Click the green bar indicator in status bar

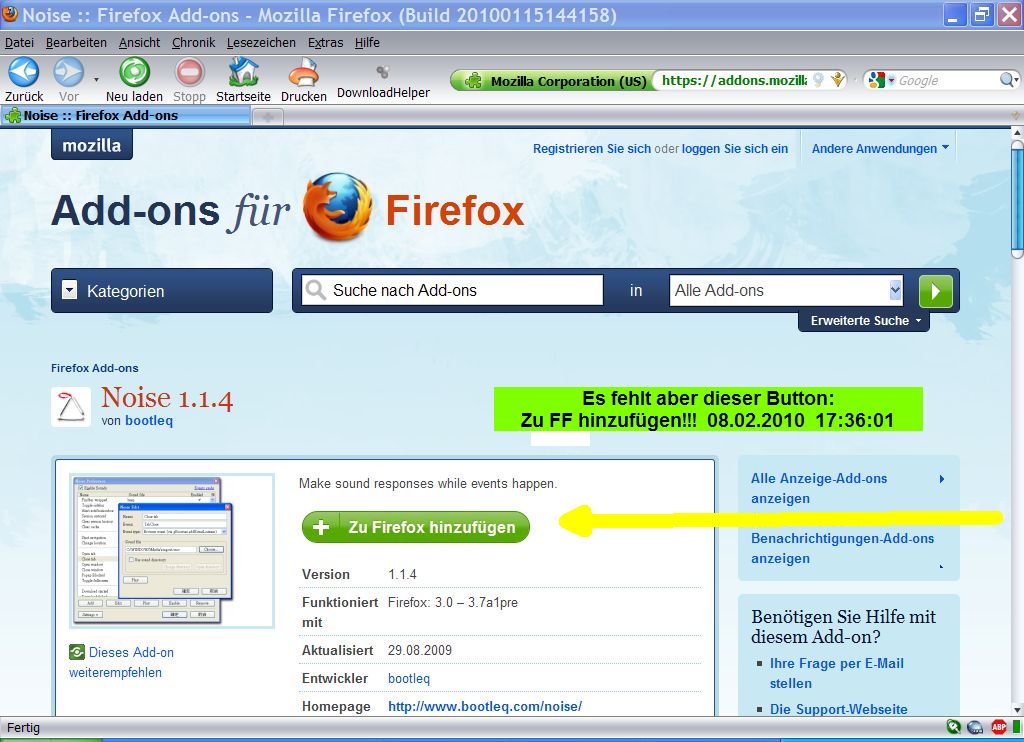point(1016,727)
